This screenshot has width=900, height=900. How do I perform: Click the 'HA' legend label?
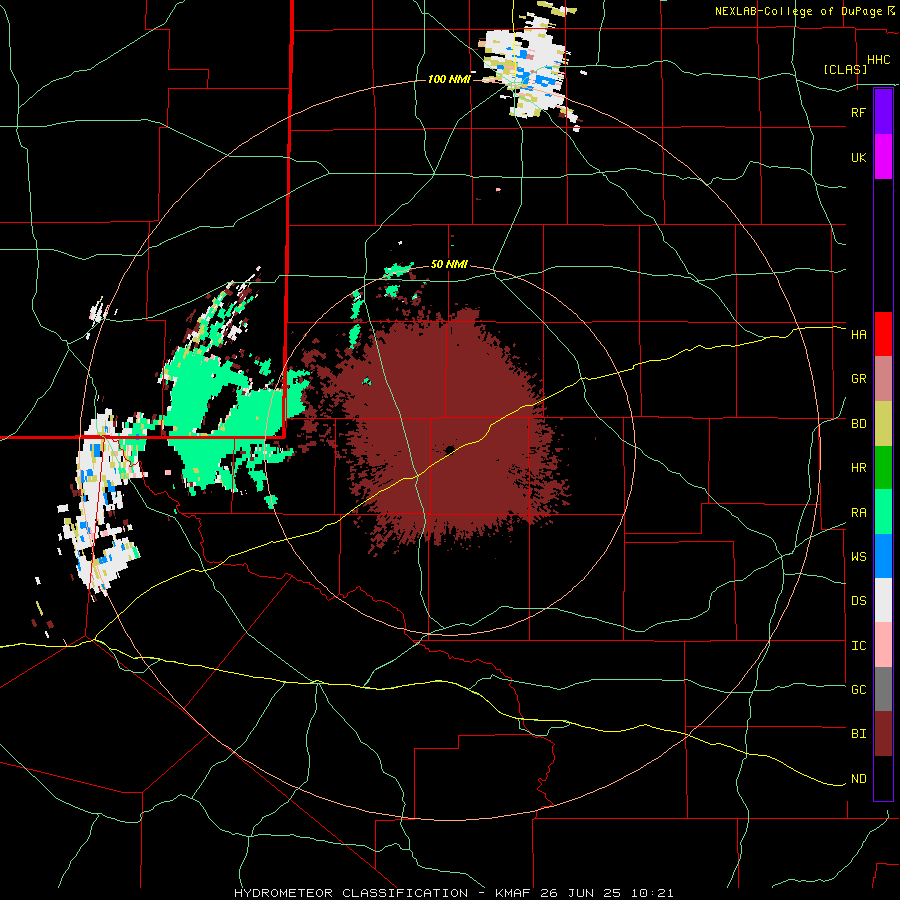coord(858,335)
